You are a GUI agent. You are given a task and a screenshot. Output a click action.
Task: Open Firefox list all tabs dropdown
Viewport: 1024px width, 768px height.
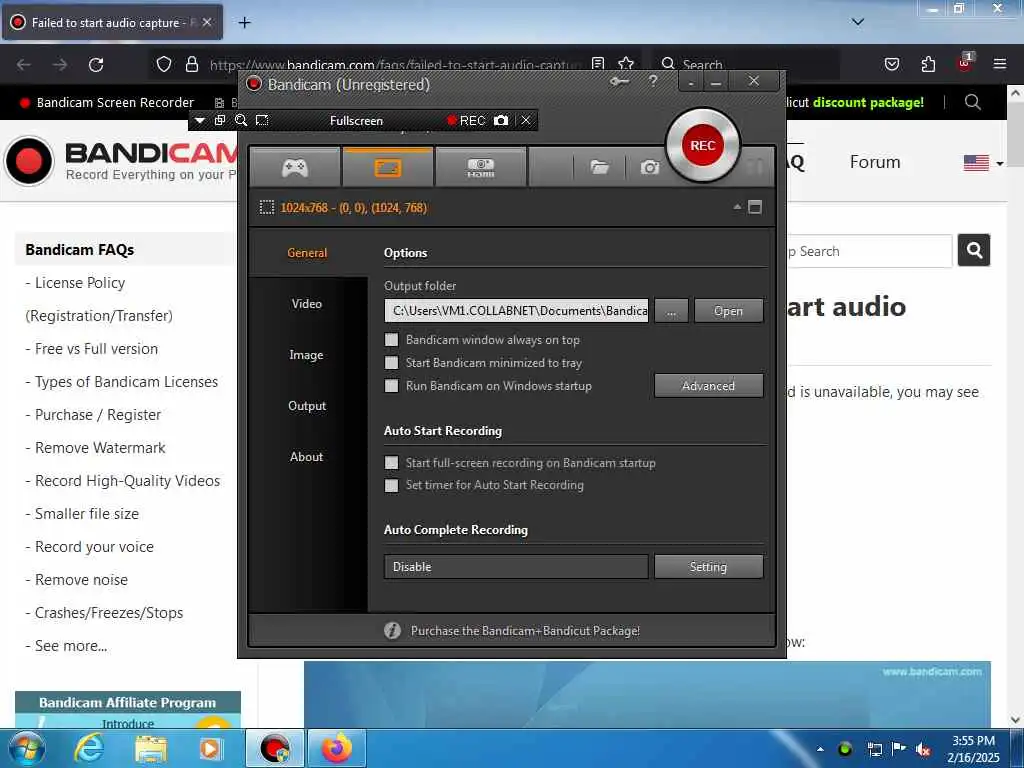(858, 22)
